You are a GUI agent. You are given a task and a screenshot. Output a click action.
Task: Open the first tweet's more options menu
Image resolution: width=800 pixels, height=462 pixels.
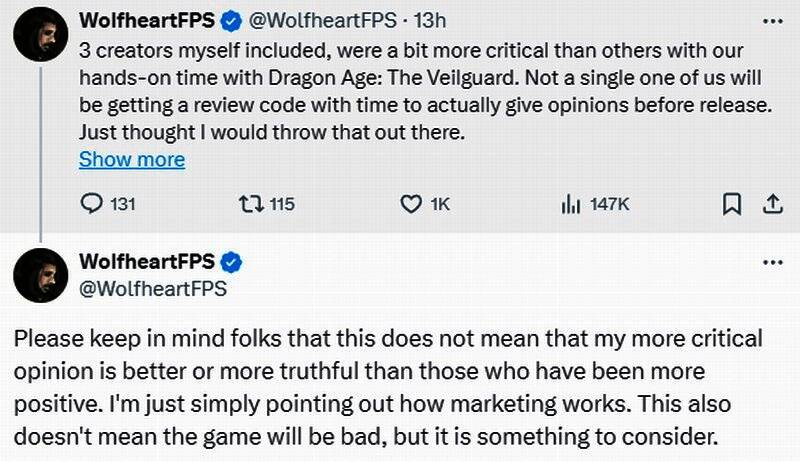[772, 20]
